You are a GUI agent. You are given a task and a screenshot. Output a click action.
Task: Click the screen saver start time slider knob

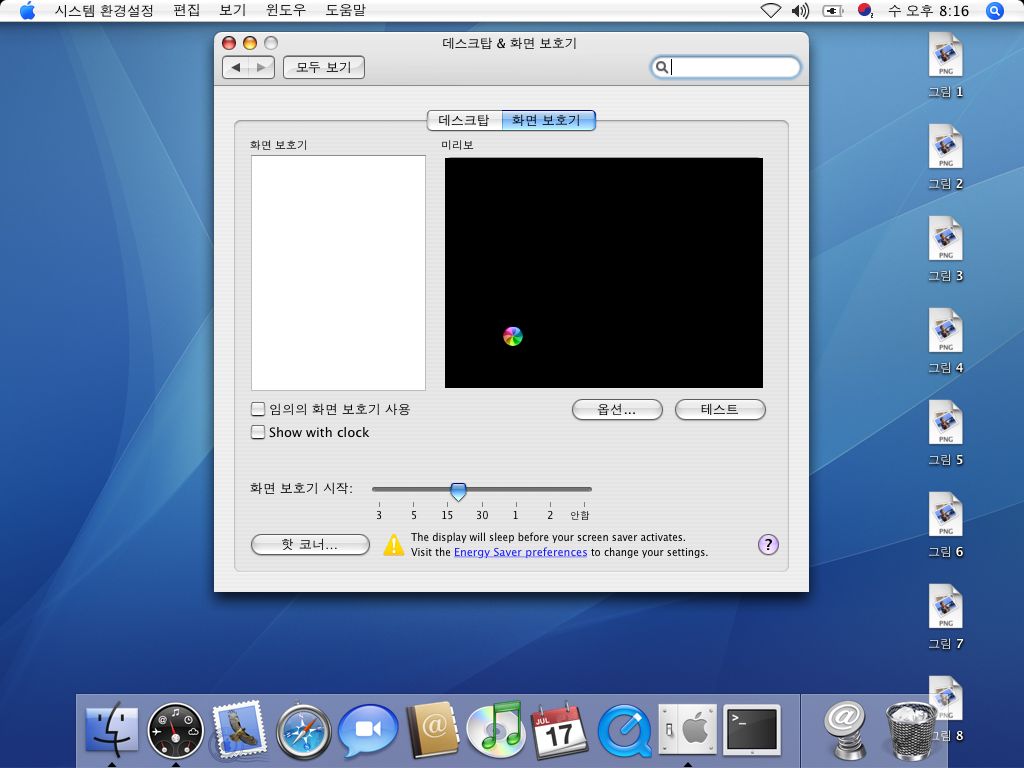click(x=458, y=490)
